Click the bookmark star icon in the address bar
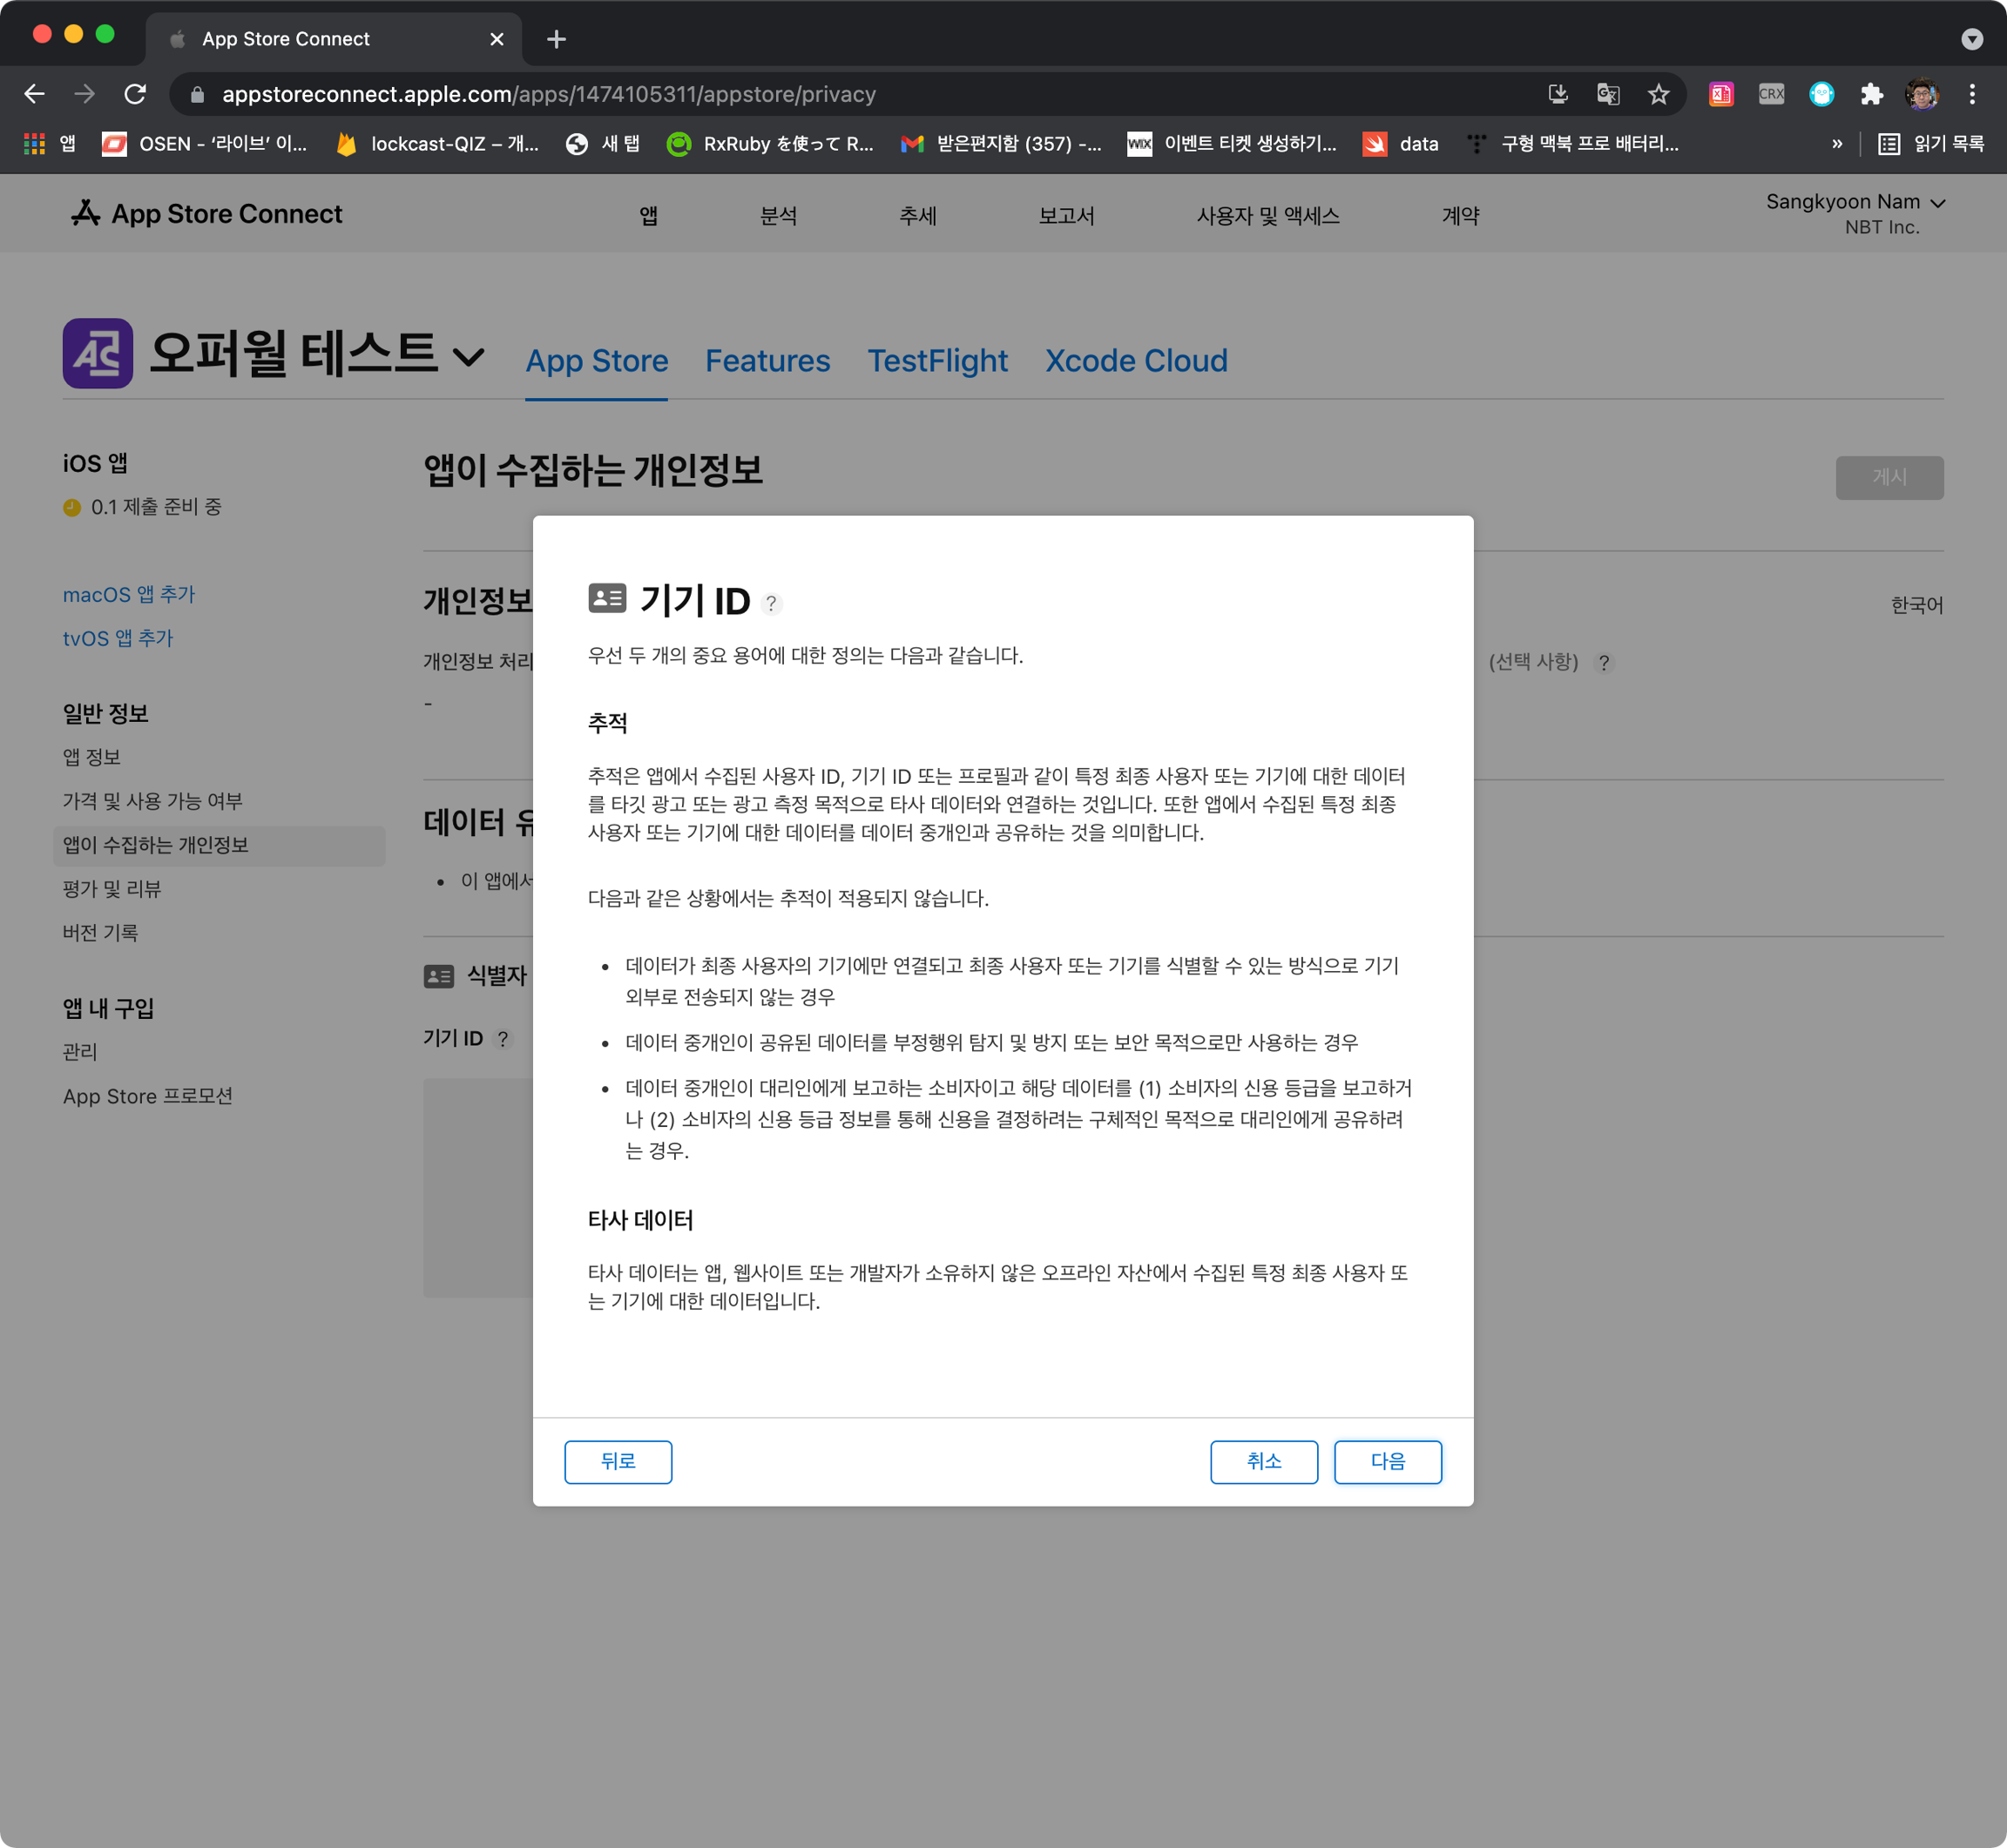This screenshot has width=2007, height=1848. [x=1658, y=94]
